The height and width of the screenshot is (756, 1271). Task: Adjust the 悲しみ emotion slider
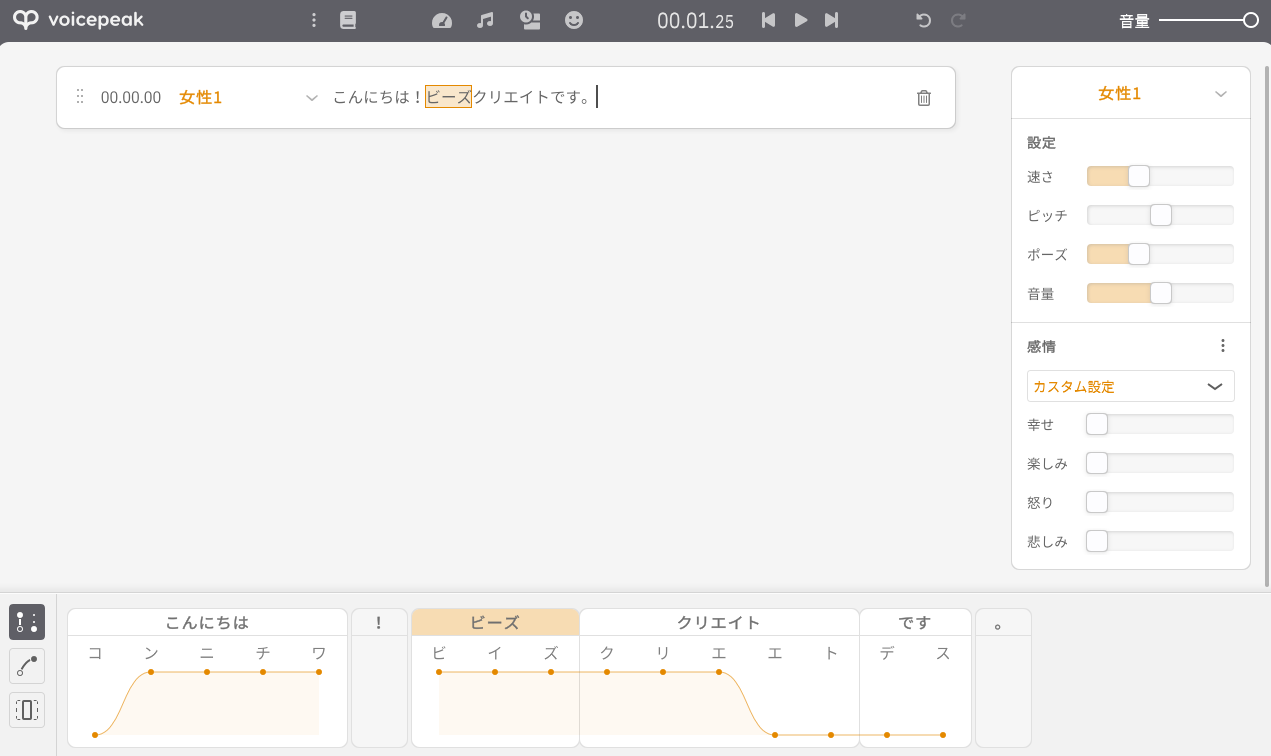[x=1160, y=541]
